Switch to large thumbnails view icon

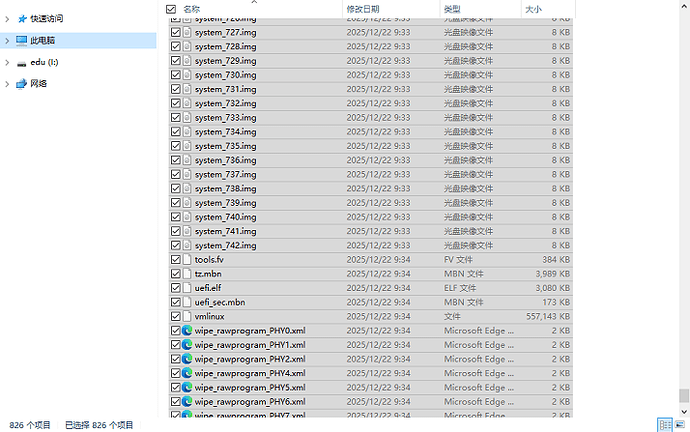(x=680, y=425)
